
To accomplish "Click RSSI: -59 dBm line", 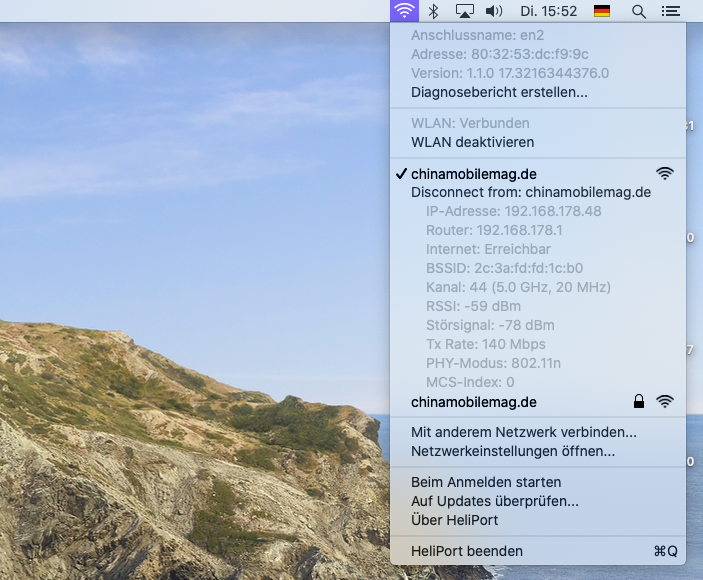I will pos(473,306).
